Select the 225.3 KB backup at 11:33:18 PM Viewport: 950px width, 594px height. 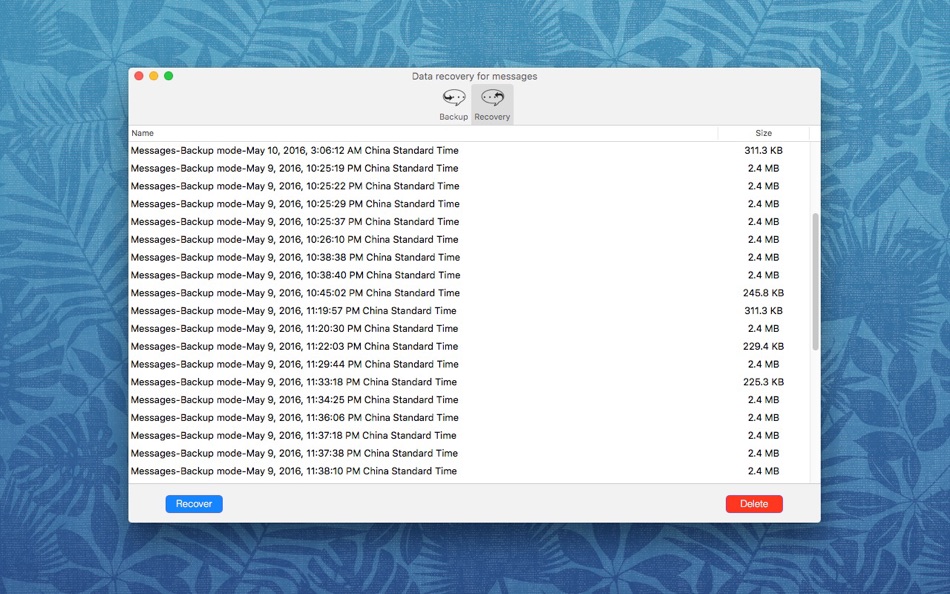click(x=470, y=382)
